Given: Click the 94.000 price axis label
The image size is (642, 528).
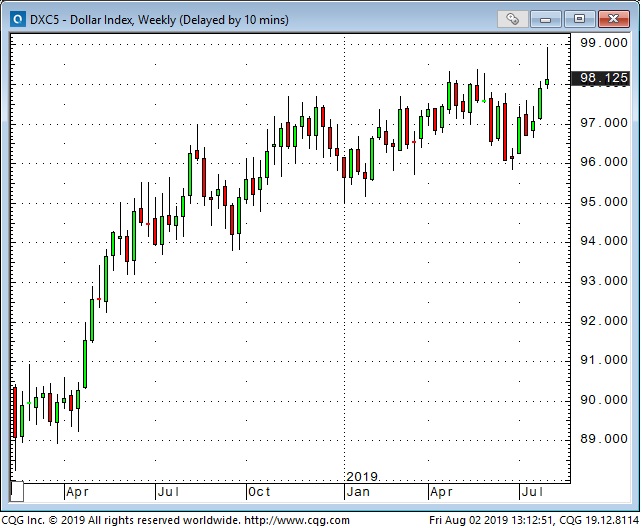Looking at the screenshot, I should coord(604,241).
